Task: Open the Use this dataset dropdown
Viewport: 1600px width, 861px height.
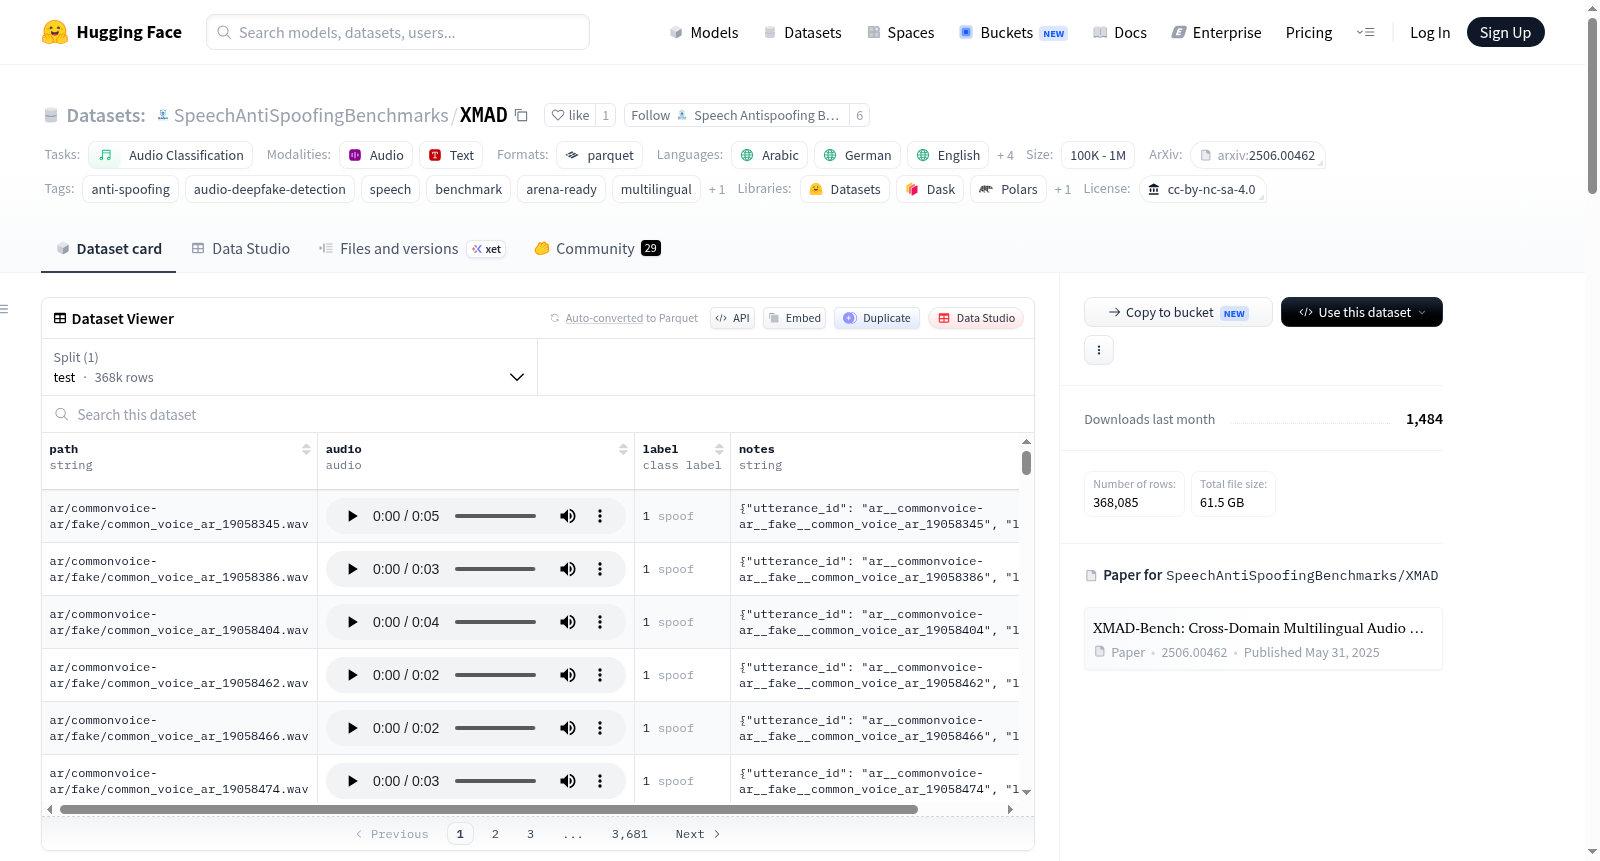Action: point(1361,312)
